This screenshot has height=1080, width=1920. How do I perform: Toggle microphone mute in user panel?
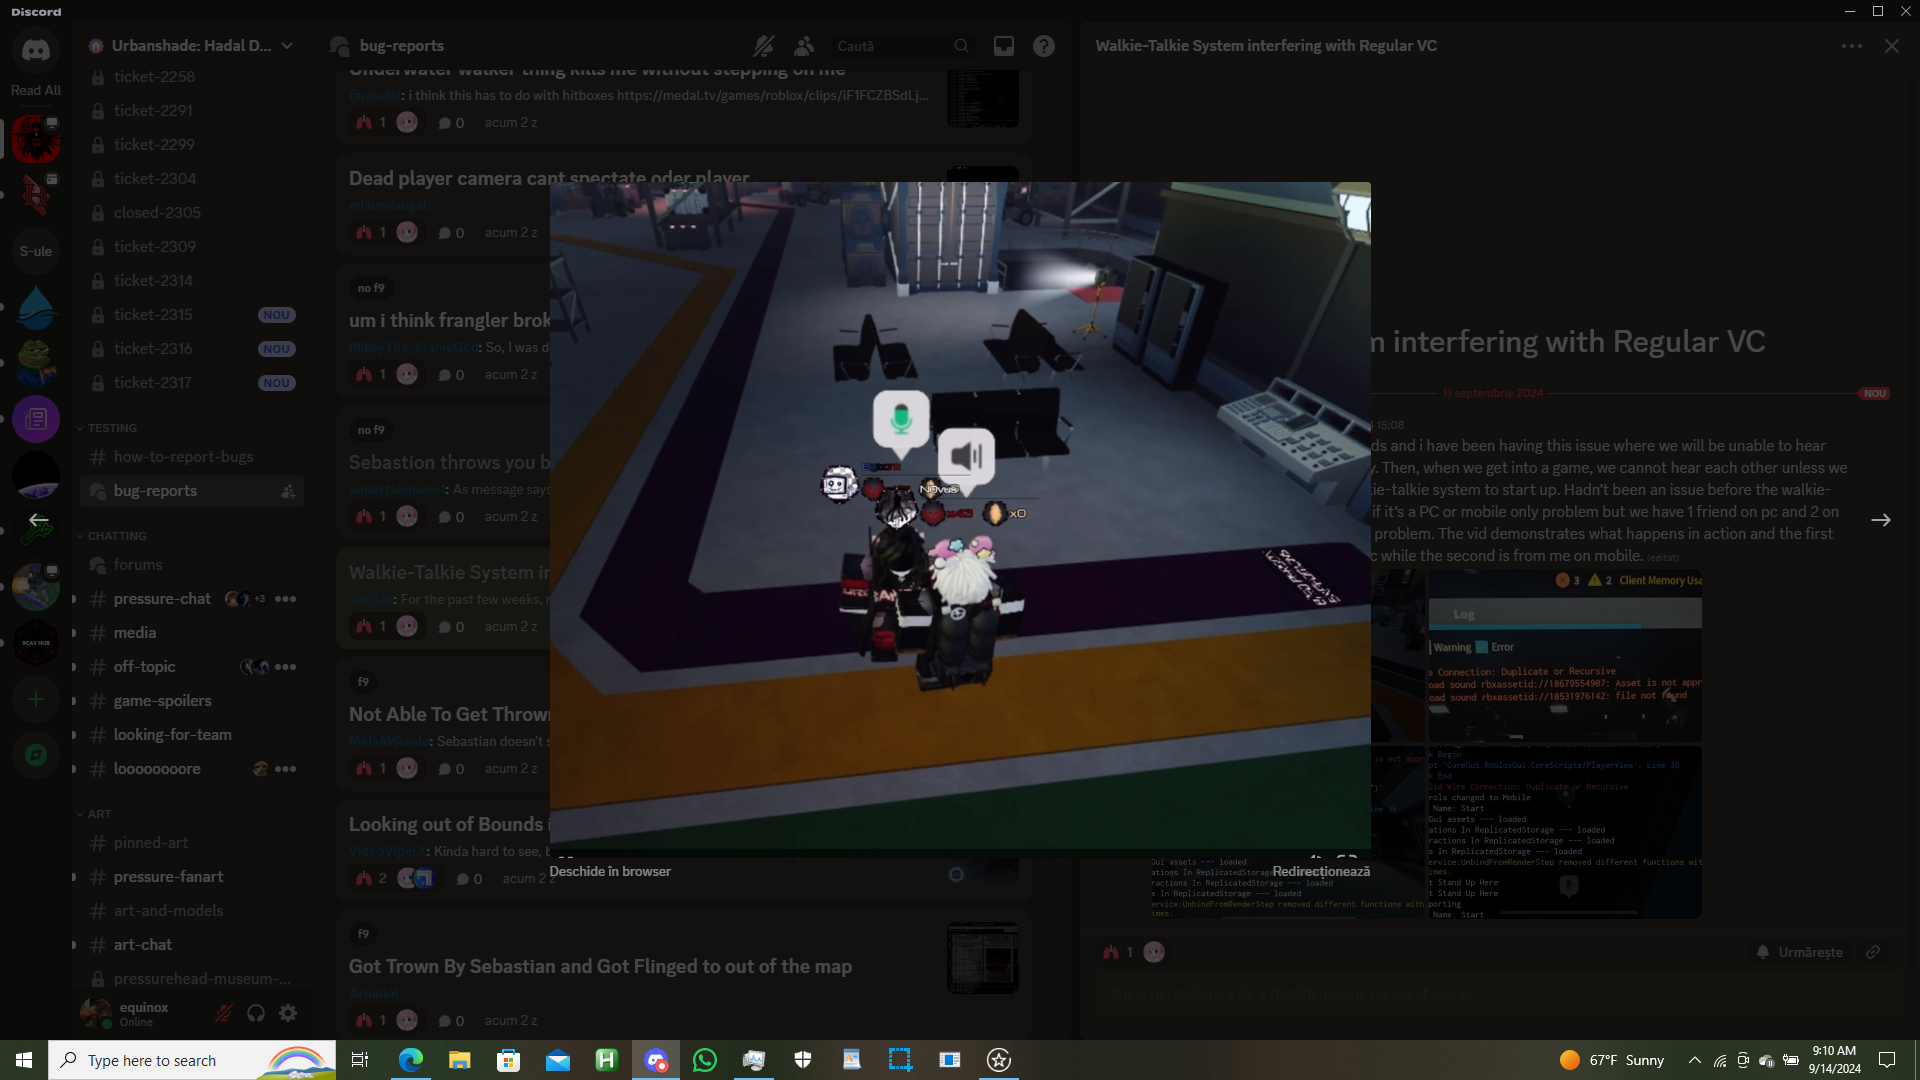[x=224, y=1013]
